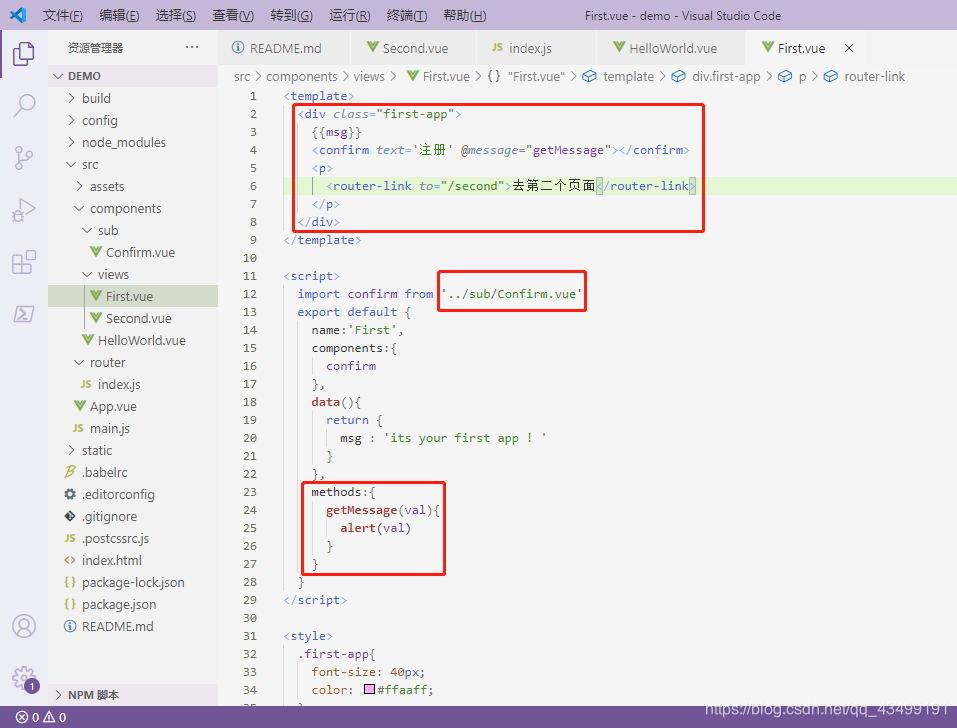This screenshot has height=728, width=957.
Task: Click the warnings count in status bar
Action: (55, 718)
